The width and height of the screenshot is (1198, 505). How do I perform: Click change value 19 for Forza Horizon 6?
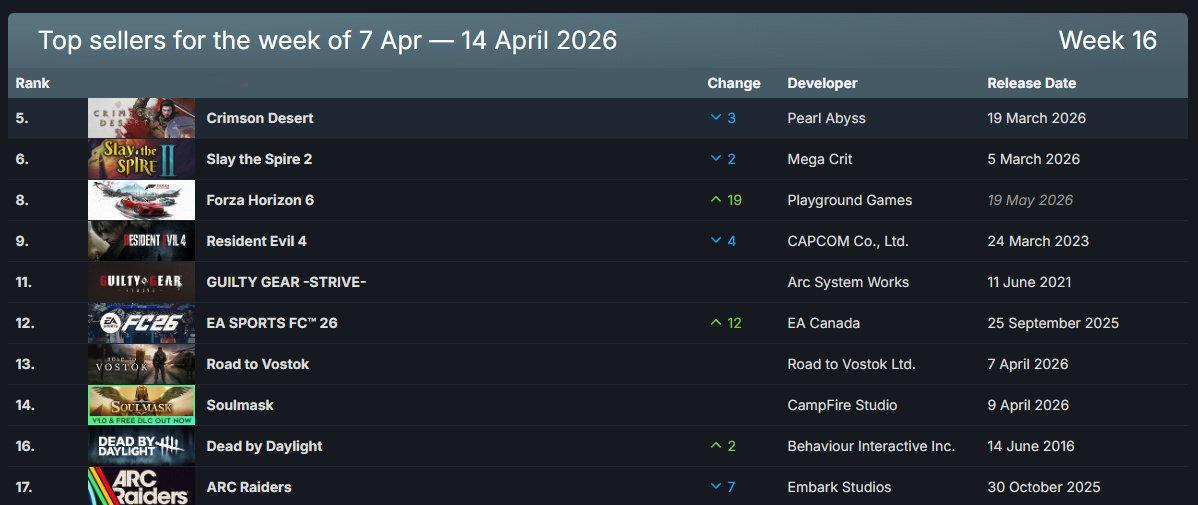click(x=734, y=200)
